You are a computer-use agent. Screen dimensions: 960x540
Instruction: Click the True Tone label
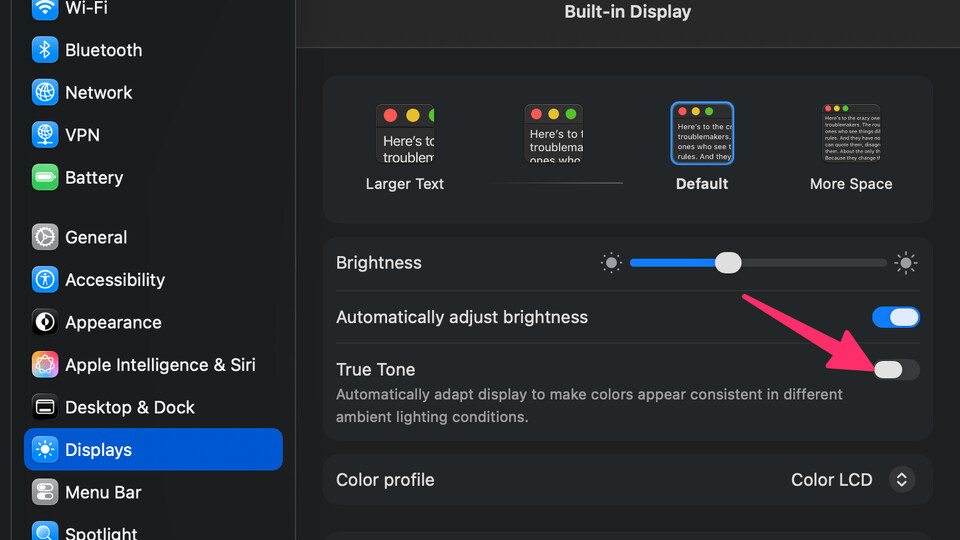click(375, 369)
